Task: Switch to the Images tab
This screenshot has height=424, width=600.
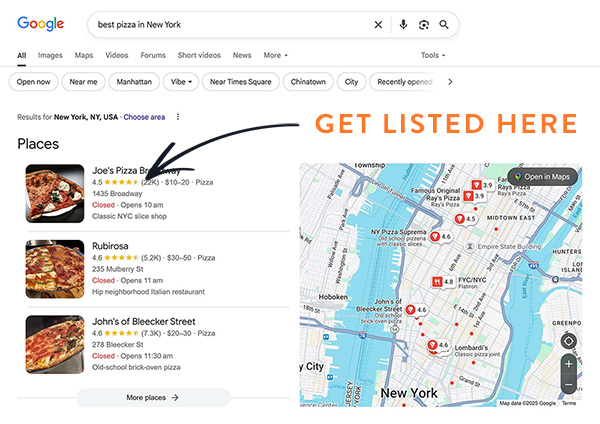Action: click(x=50, y=55)
